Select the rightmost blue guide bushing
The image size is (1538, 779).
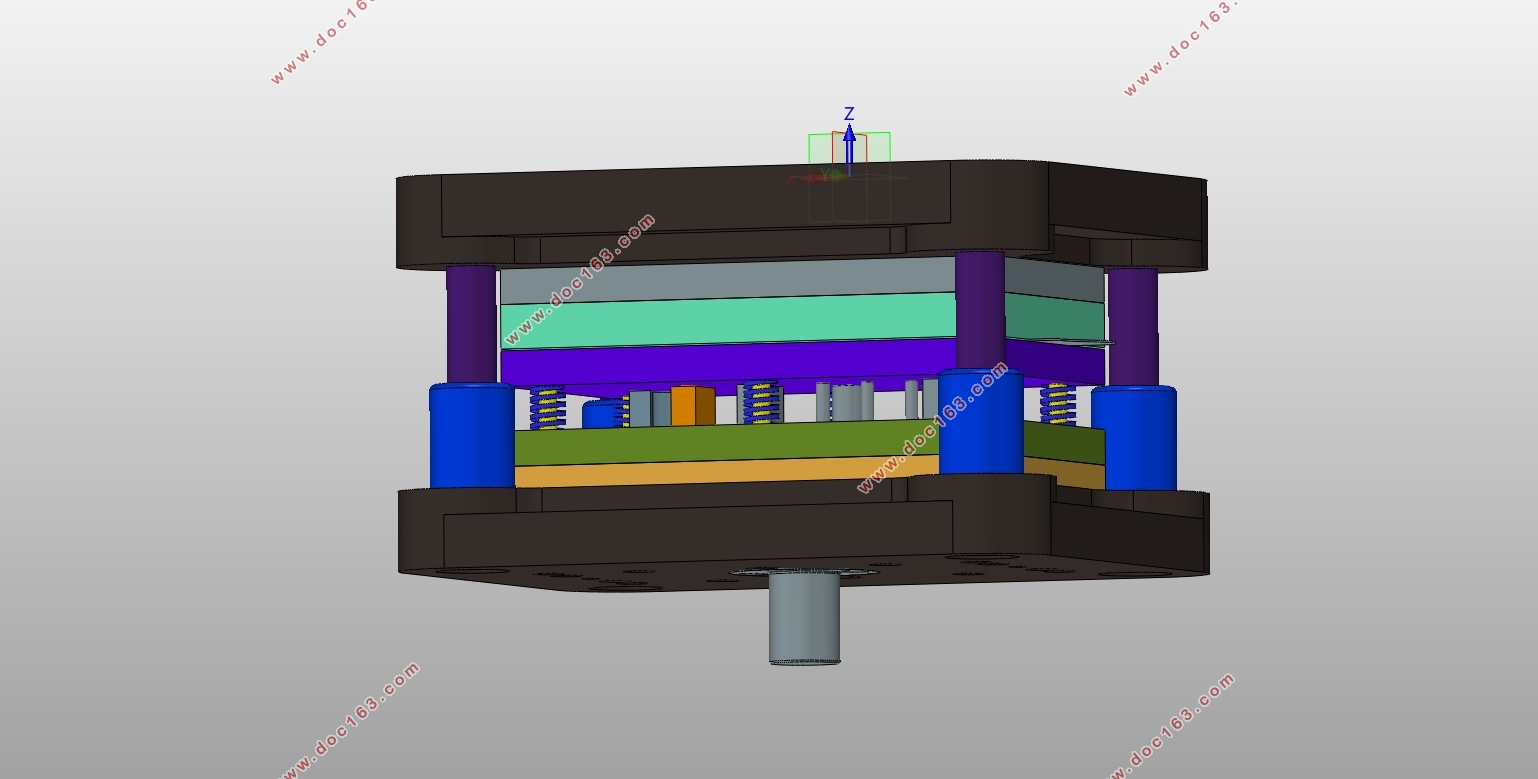pyautogui.click(x=1133, y=438)
